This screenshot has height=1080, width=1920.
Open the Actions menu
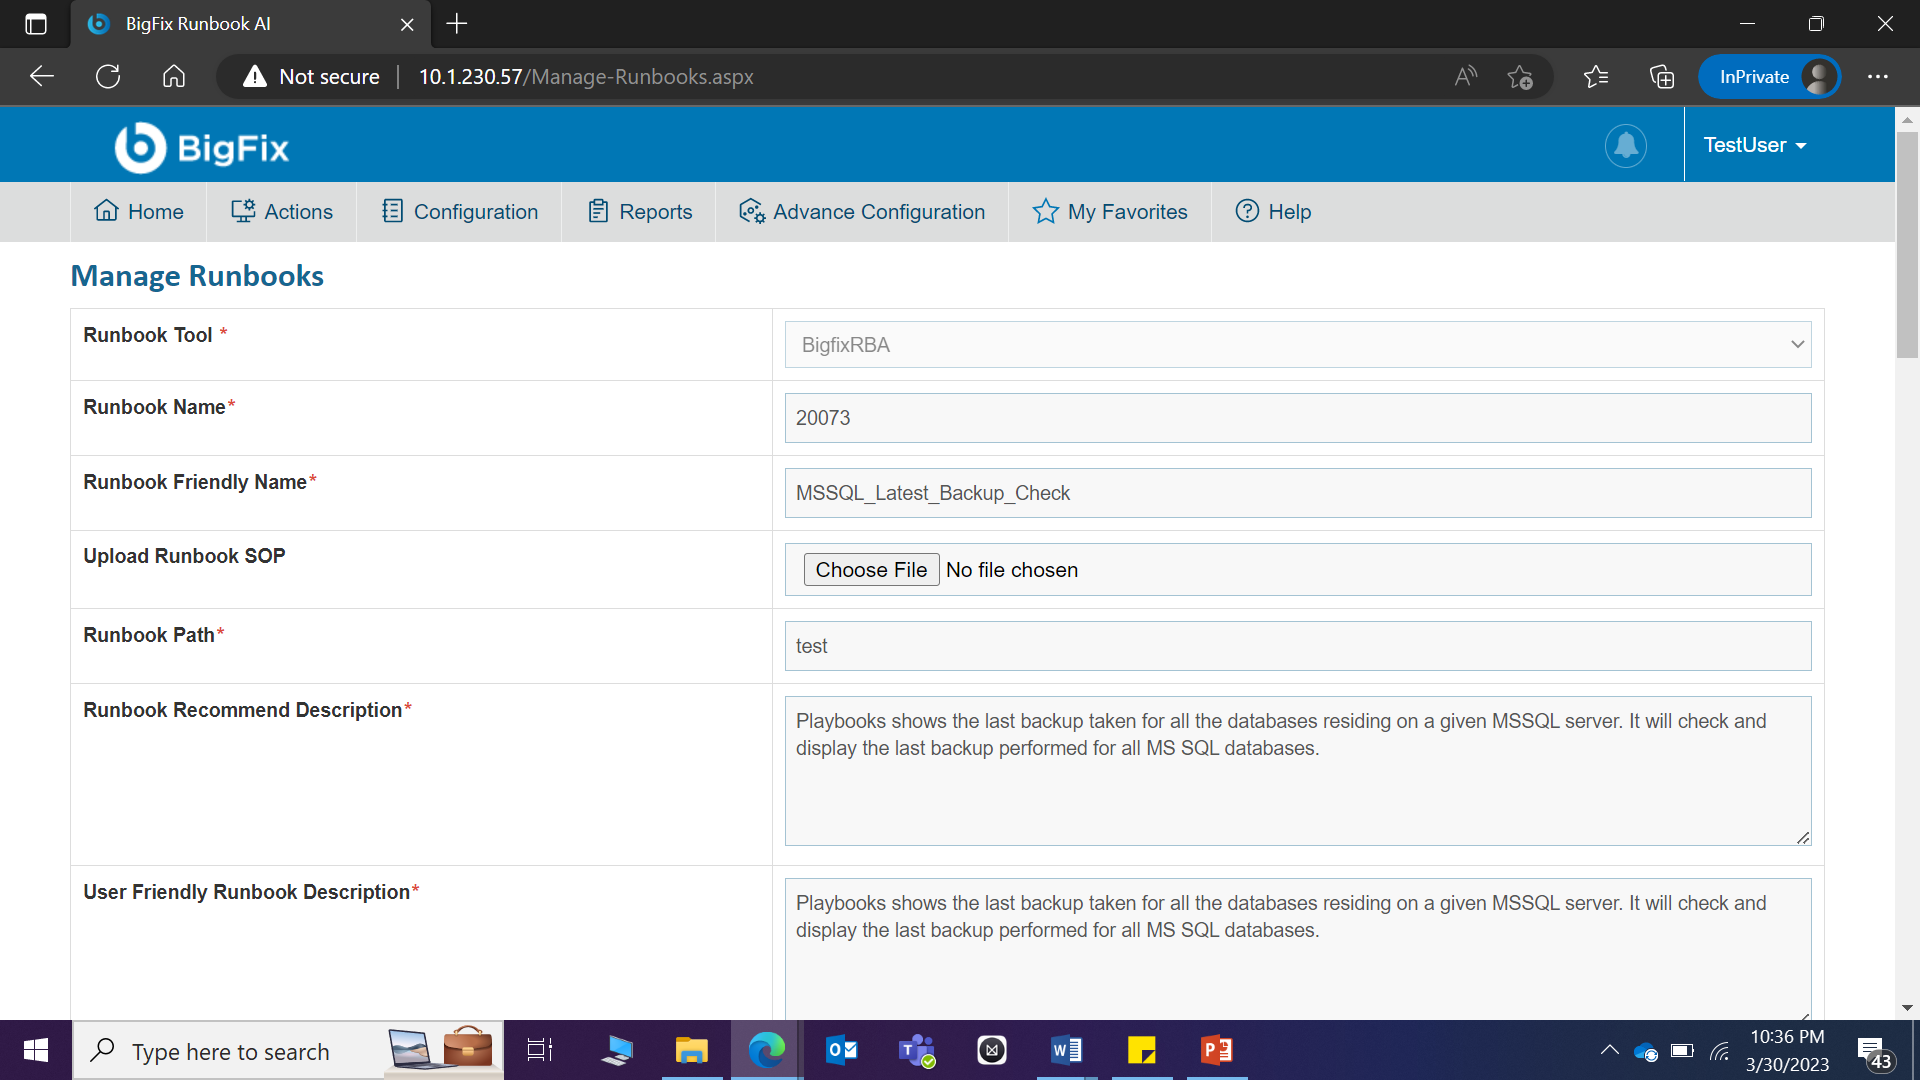282,212
